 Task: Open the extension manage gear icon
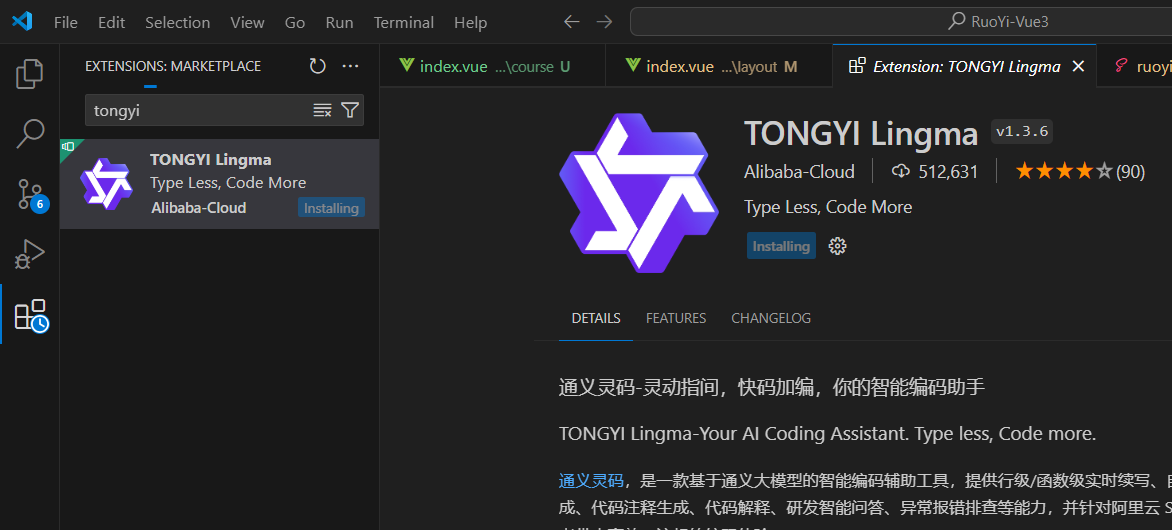click(838, 246)
